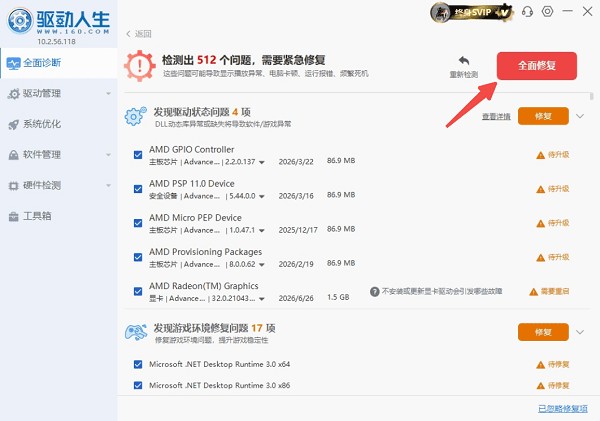This screenshot has width=600, height=421.
Task: Open version dropdown 2.2.0.137 for GPIO Controller
Action: [262, 162]
